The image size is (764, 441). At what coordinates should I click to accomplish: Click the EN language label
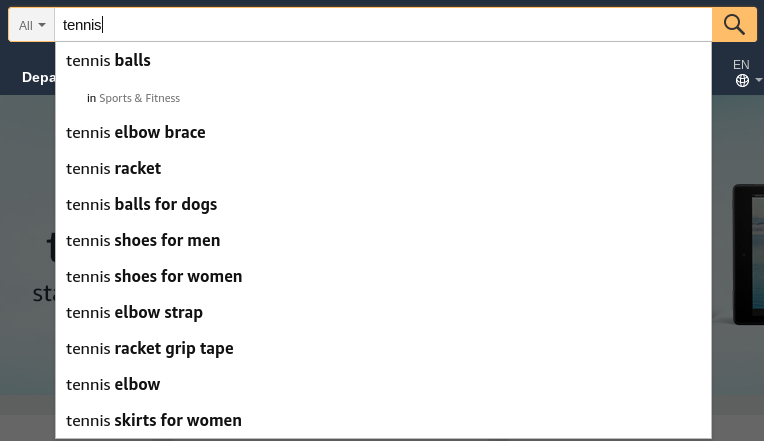(x=741, y=64)
